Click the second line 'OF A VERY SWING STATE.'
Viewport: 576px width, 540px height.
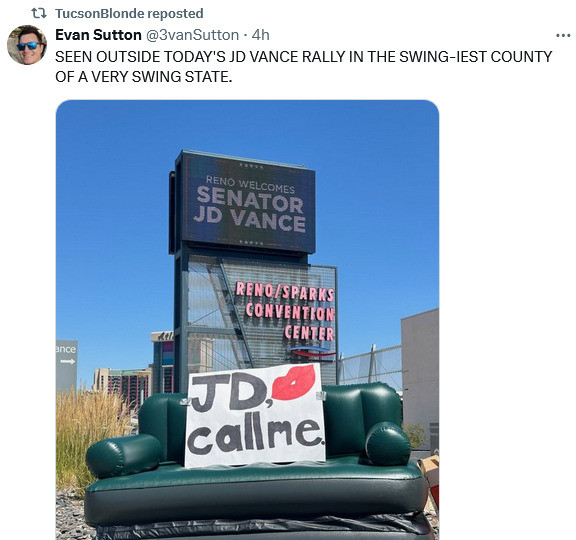tap(144, 77)
